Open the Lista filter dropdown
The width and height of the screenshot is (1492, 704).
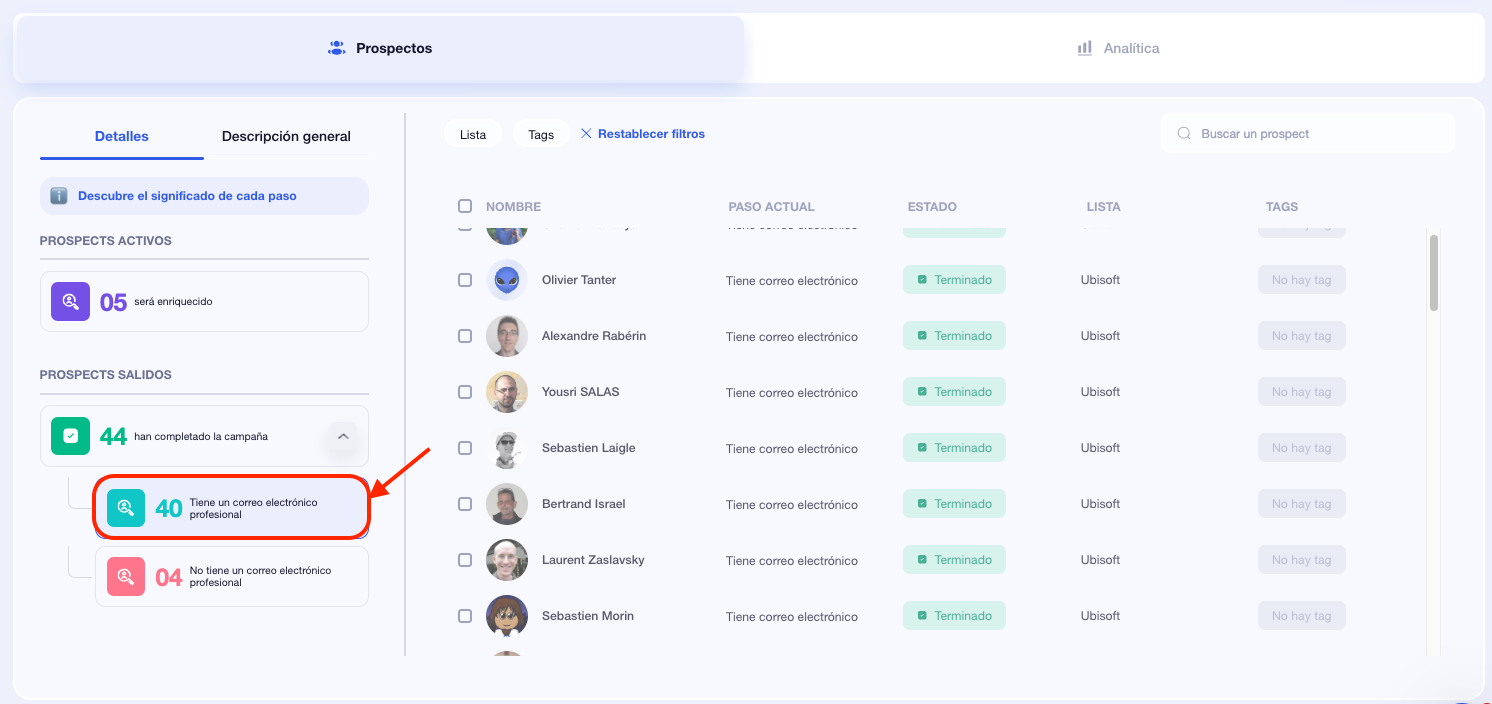[473, 134]
